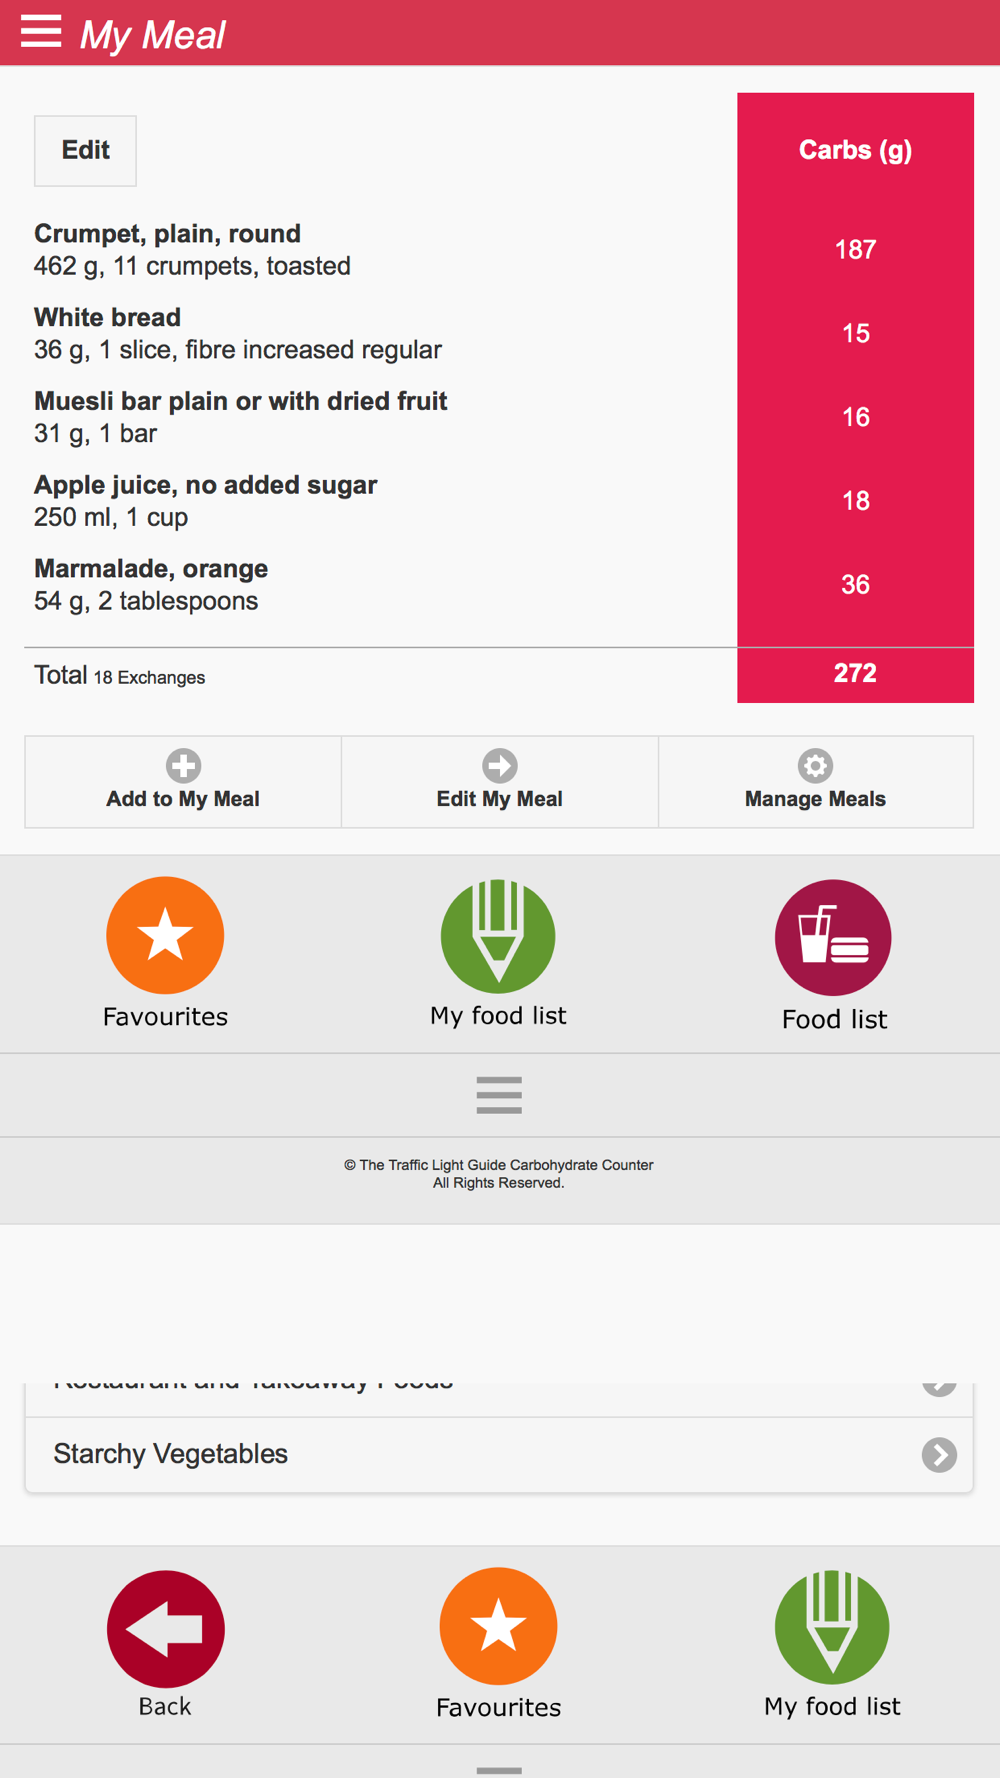
Task: Click the Edit My Meal arrow button
Action: (x=499, y=782)
